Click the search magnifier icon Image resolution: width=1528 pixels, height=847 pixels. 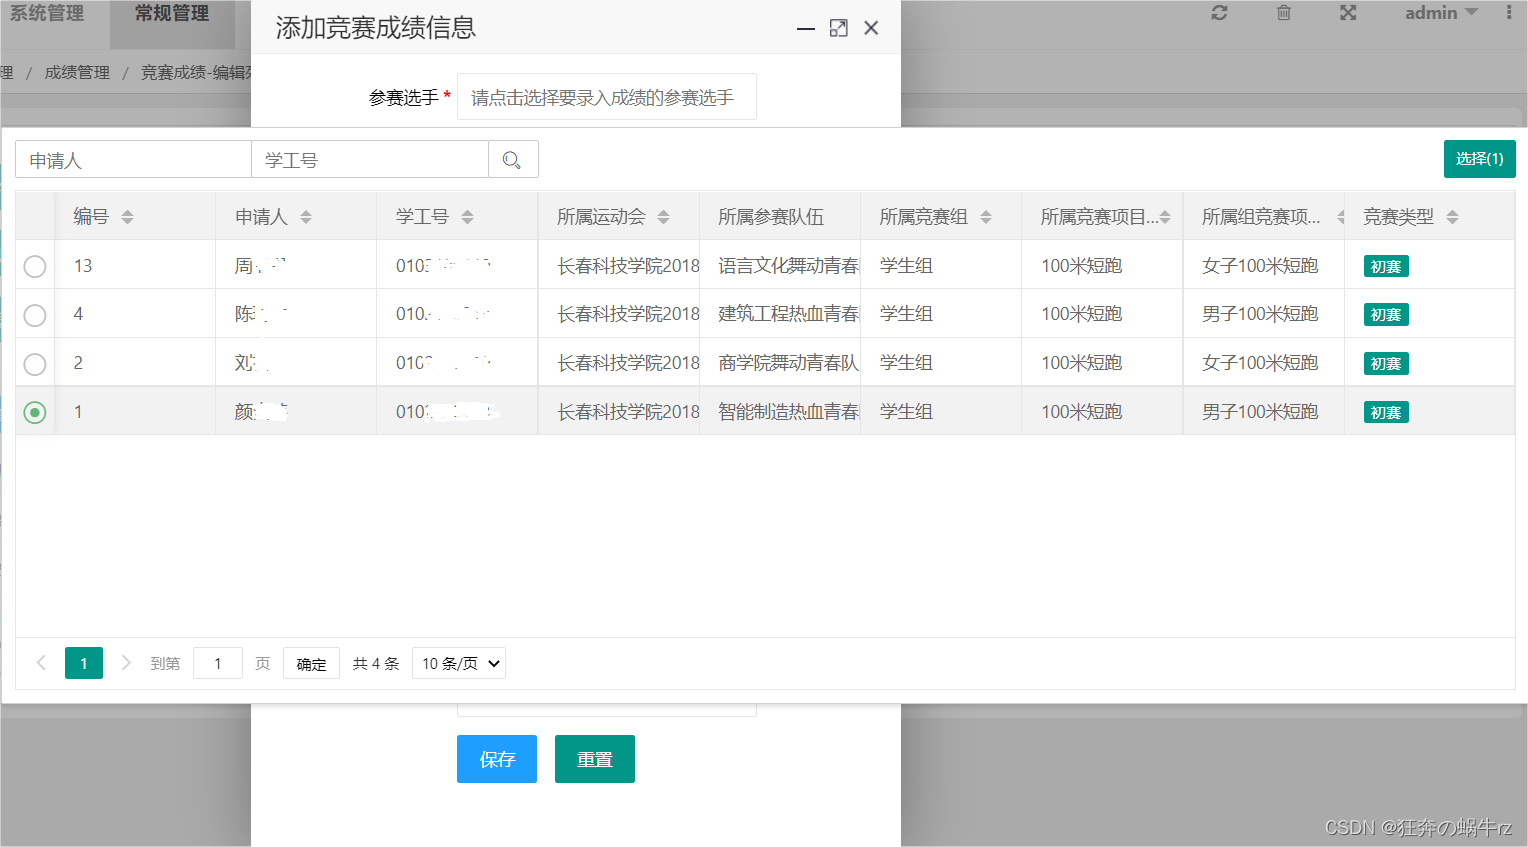coord(512,160)
